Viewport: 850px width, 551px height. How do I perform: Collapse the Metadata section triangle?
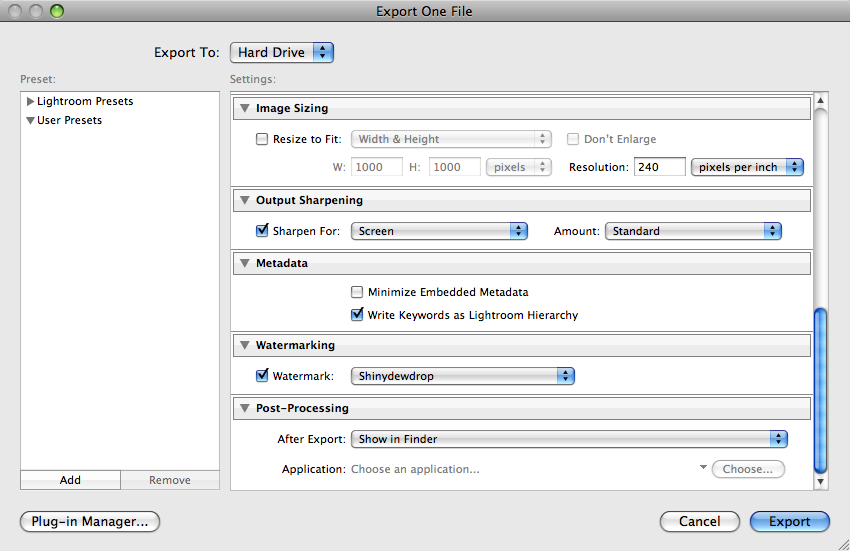click(245, 263)
